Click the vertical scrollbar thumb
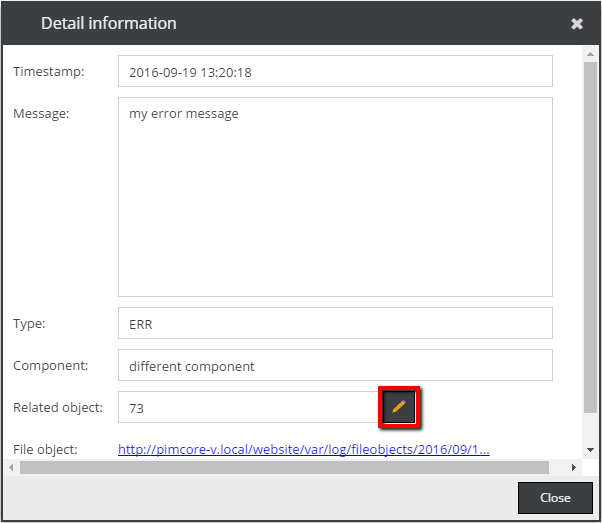The height and width of the screenshot is (523, 602). 592,240
